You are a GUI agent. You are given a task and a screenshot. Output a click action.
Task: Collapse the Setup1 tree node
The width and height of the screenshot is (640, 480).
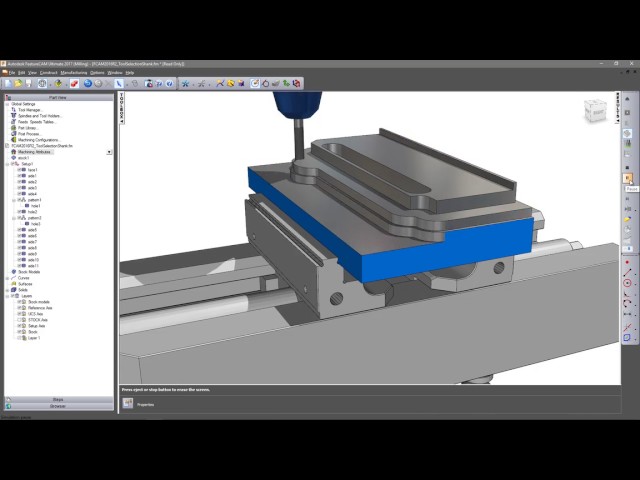[x=7, y=164]
